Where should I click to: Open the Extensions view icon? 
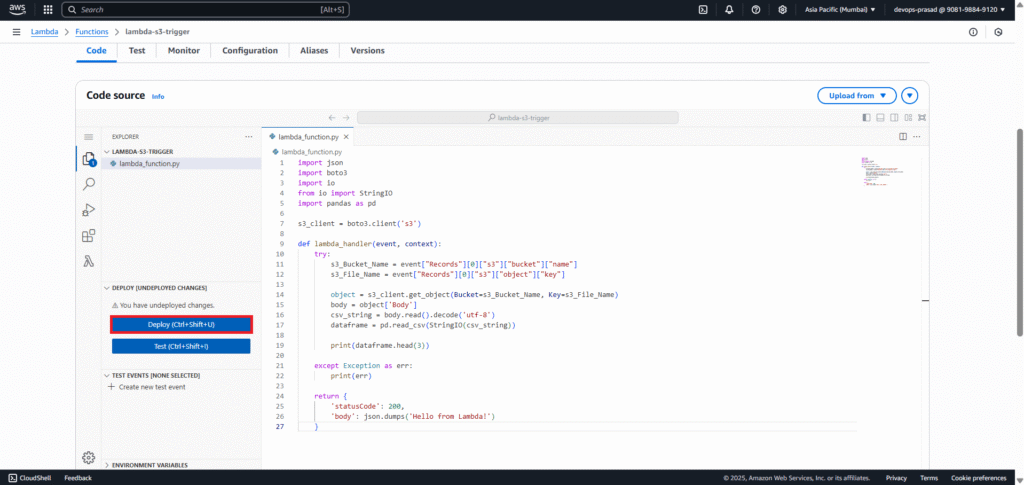coord(89,236)
